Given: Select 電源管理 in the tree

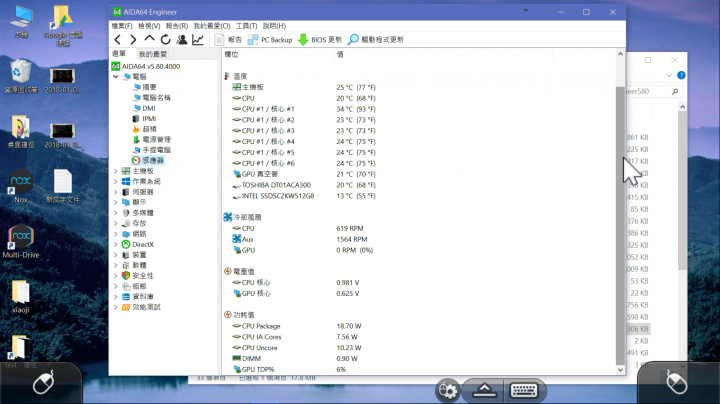Looking at the screenshot, I should pos(152,139).
